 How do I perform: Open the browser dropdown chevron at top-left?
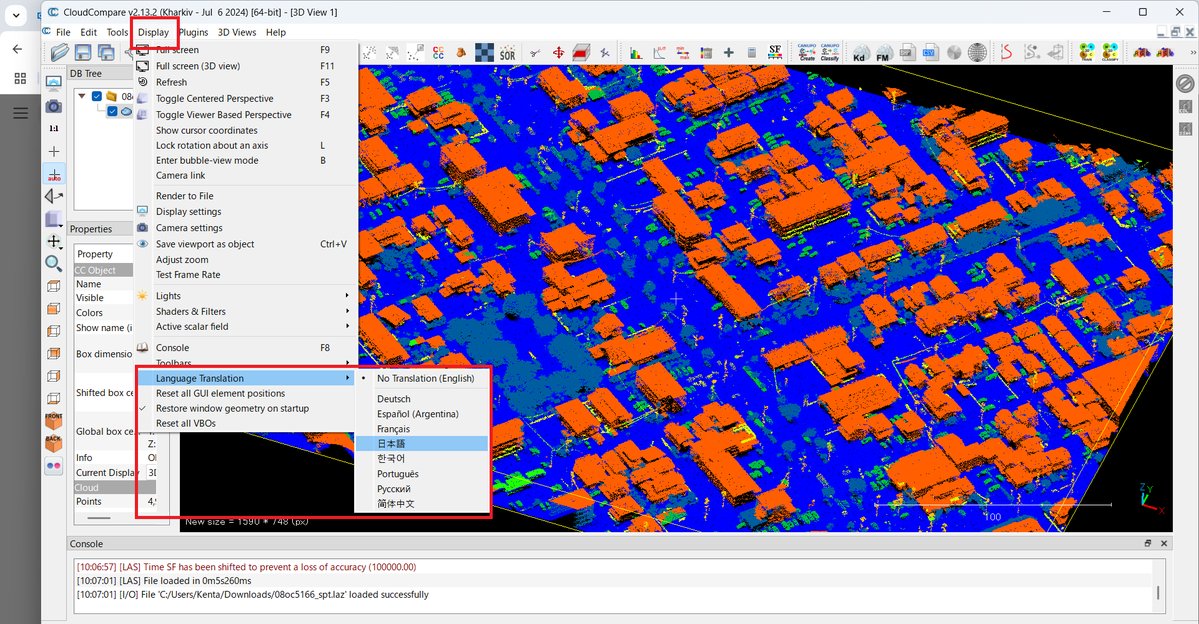[x=16, y=14]
